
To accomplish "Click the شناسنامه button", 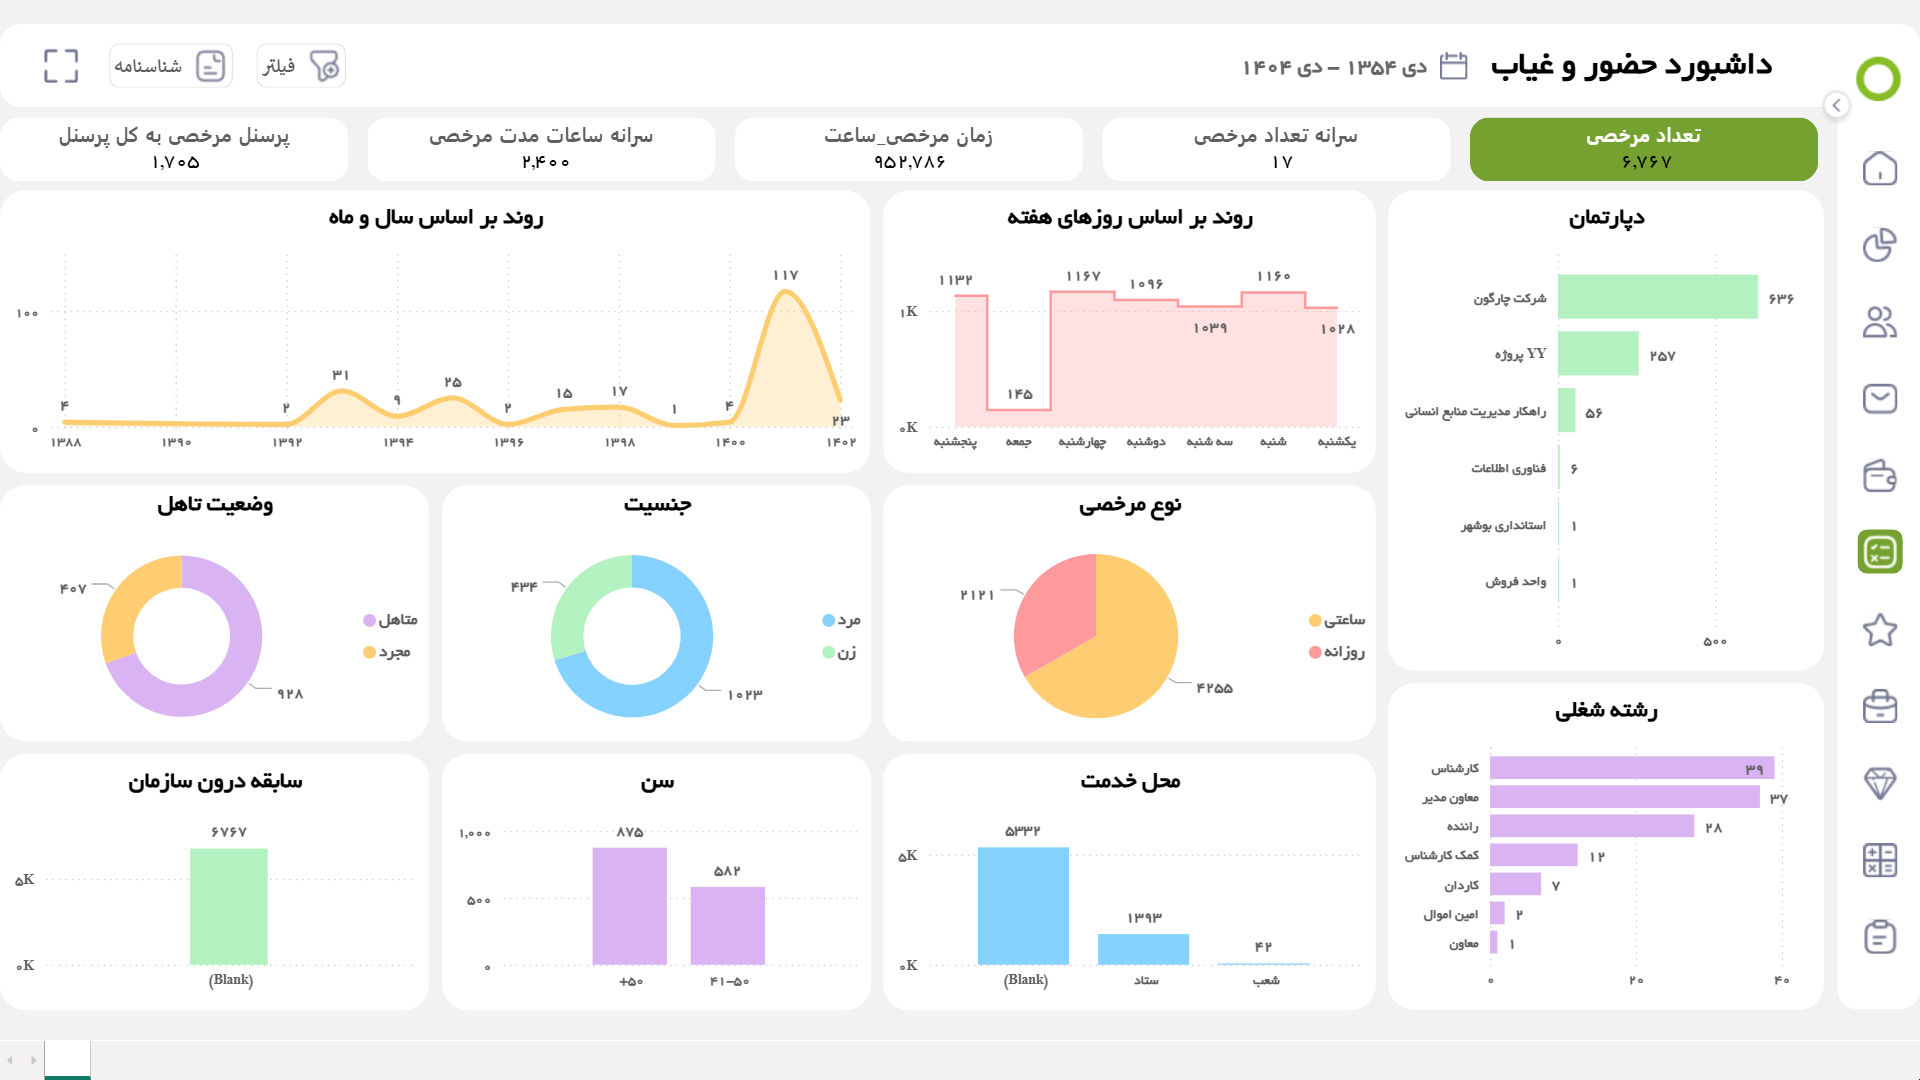I will tap(171, 66).
